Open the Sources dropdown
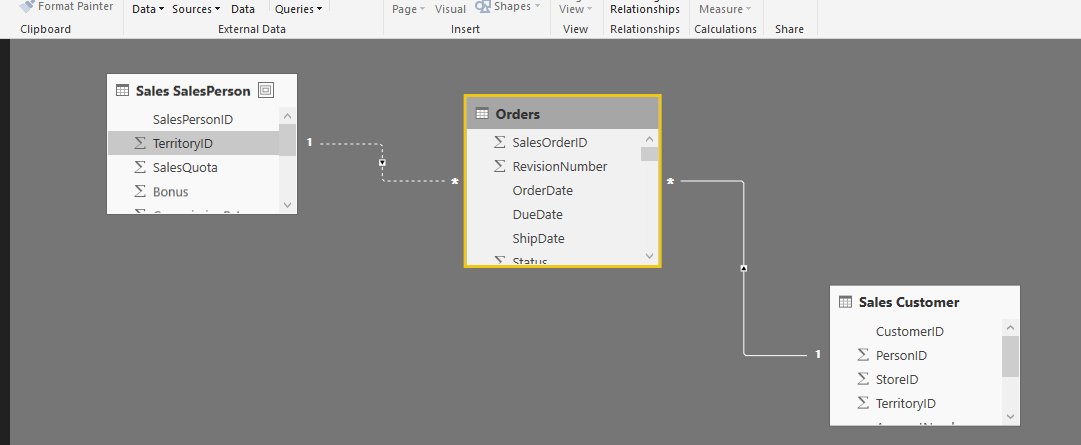Screen dimensions: 1081x445 196,9
